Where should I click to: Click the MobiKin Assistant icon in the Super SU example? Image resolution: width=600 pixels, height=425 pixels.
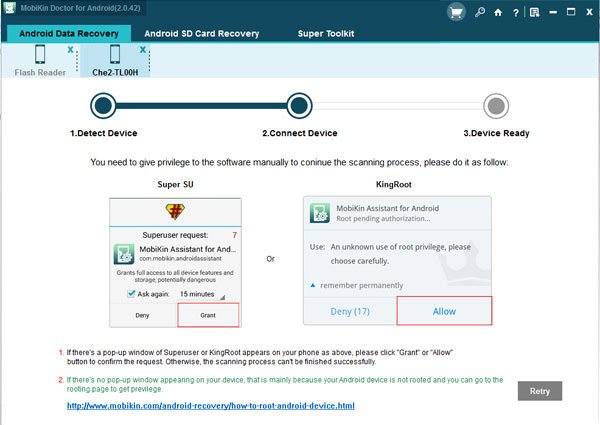(124, 254)
